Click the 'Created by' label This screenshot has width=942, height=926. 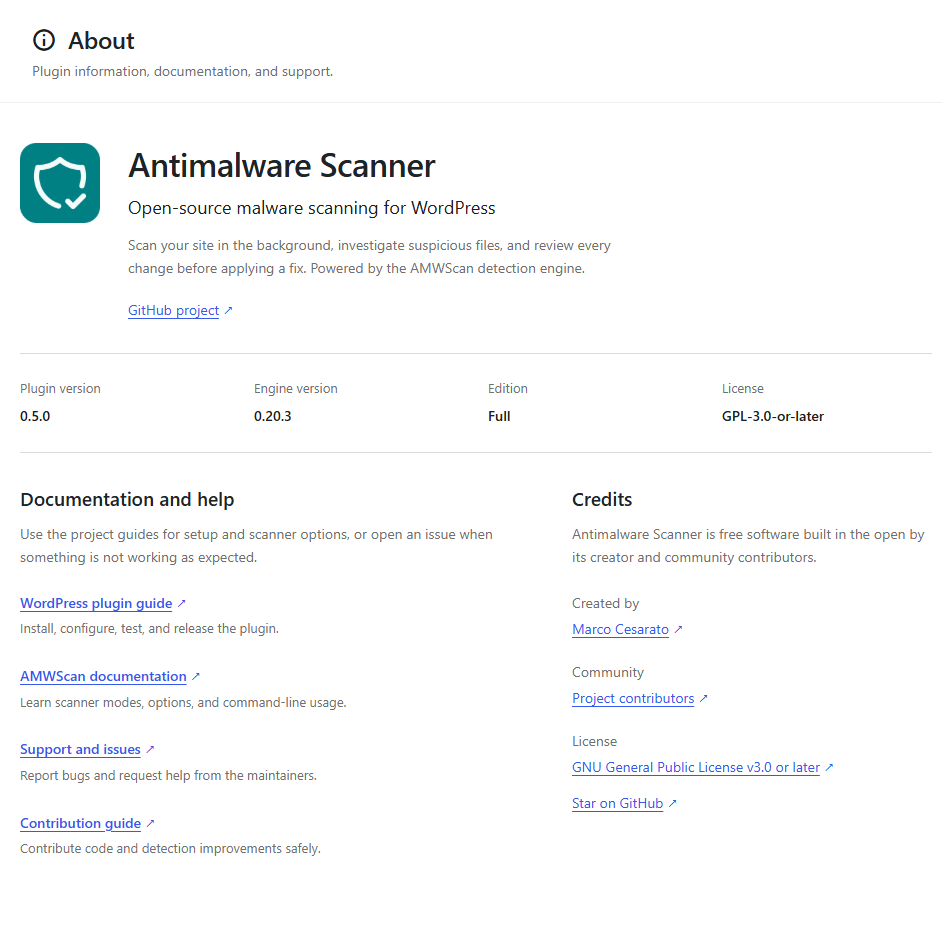coord(605,603)
